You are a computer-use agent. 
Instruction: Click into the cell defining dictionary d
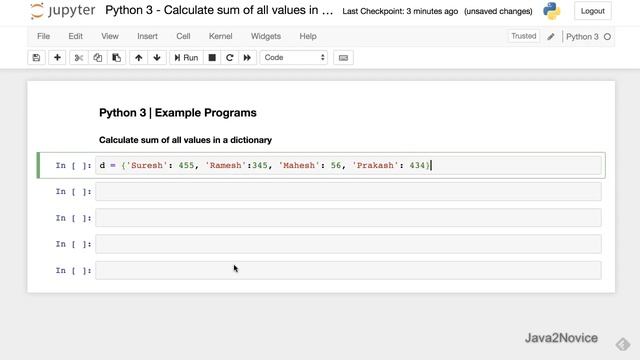(348, 165)
